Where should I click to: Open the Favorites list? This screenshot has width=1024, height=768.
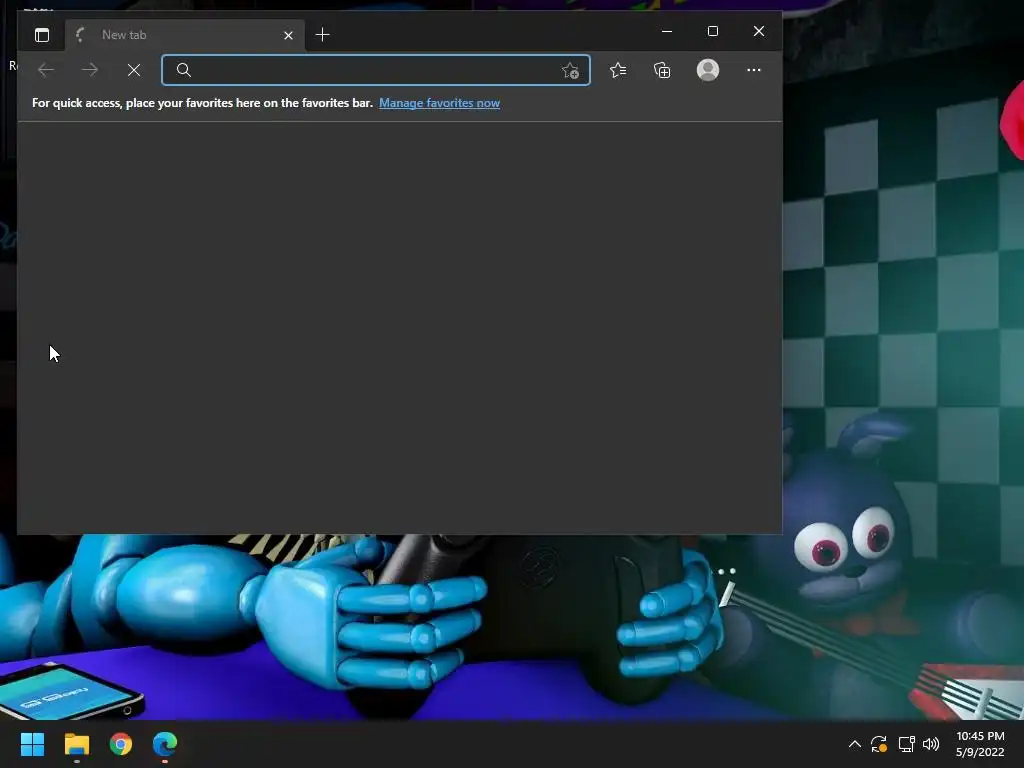pos(618,70)
